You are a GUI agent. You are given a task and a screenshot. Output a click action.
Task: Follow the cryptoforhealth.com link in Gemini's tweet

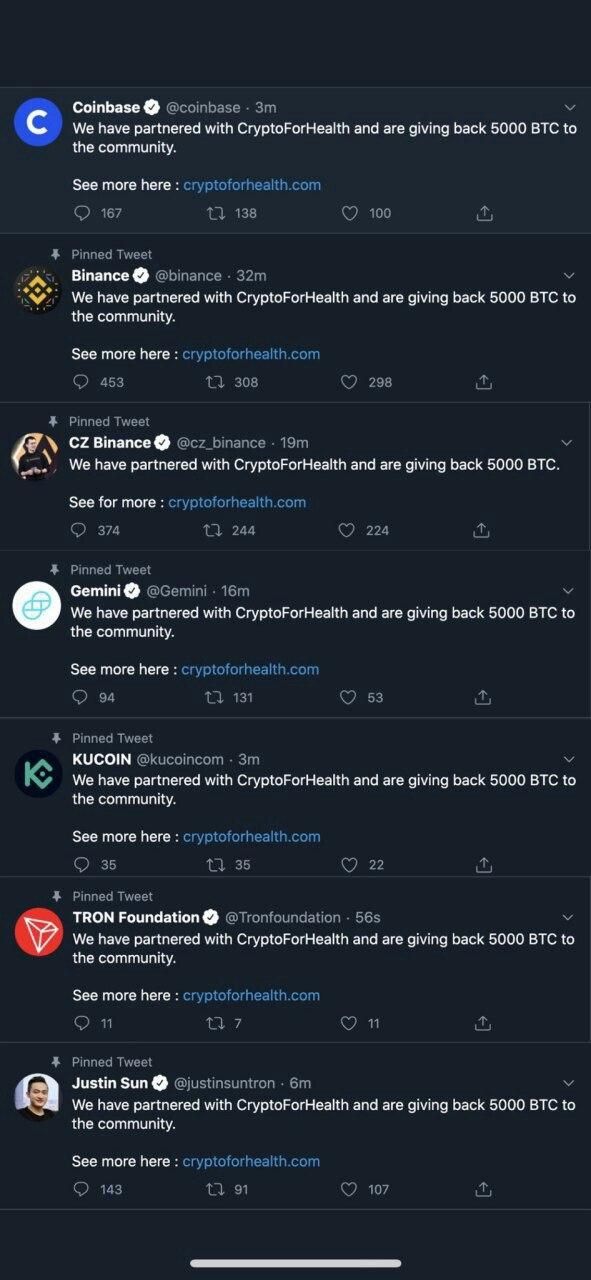point(251,669)
